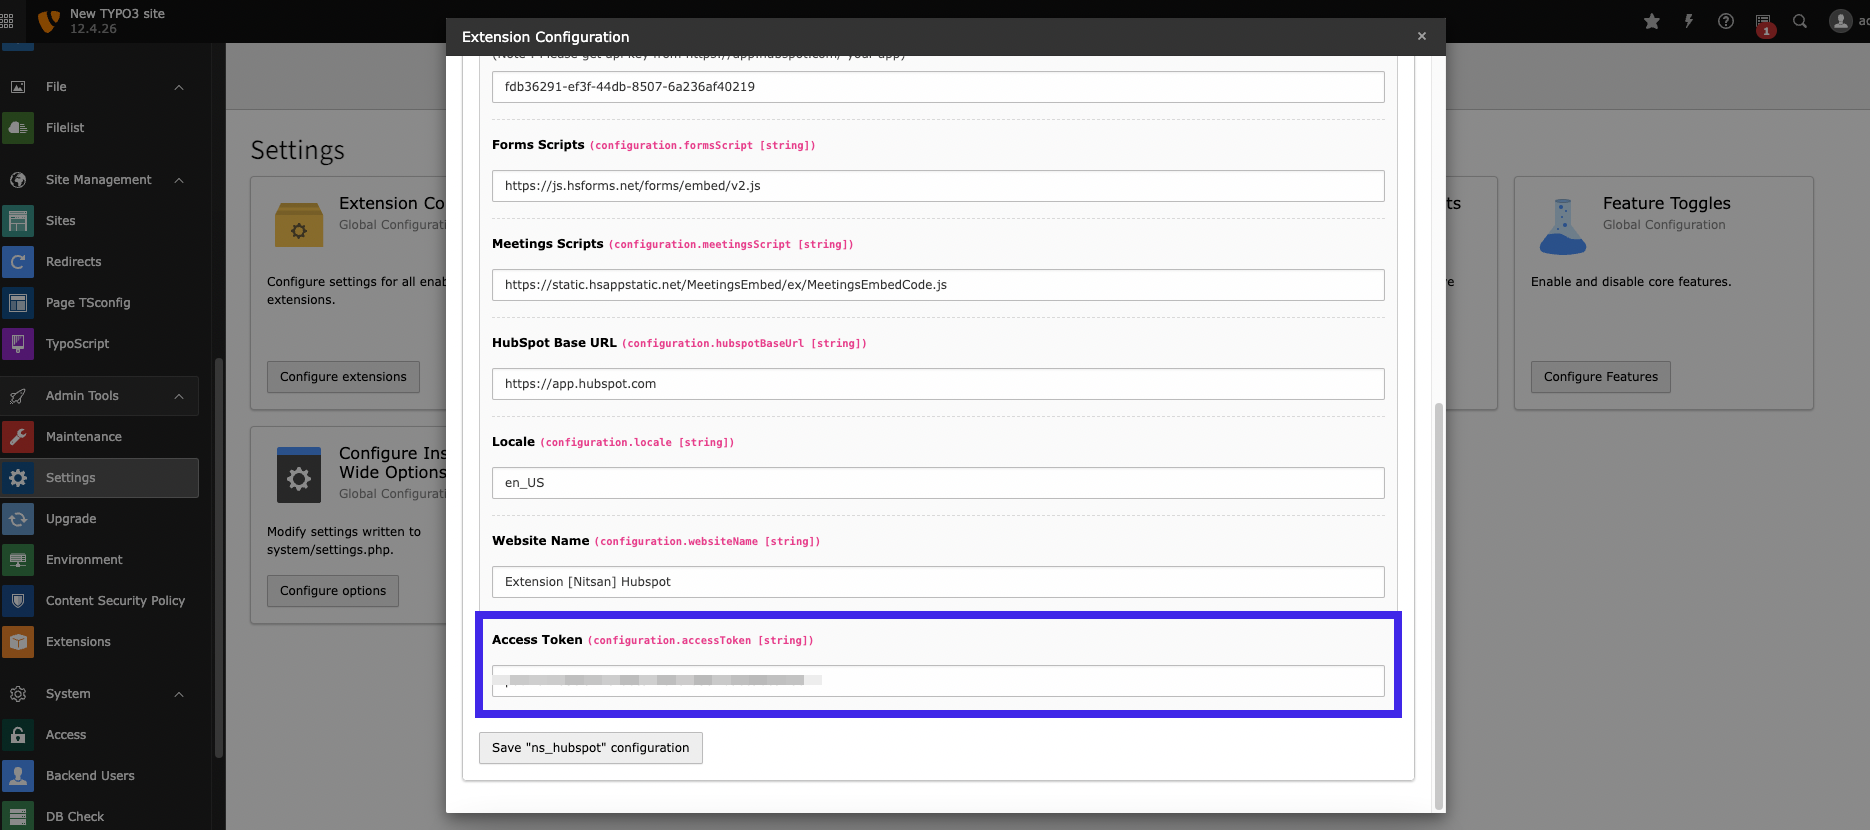1870x830 pixels.
Task: Click the Feature Toggles flask icon
Action: 1562,226
